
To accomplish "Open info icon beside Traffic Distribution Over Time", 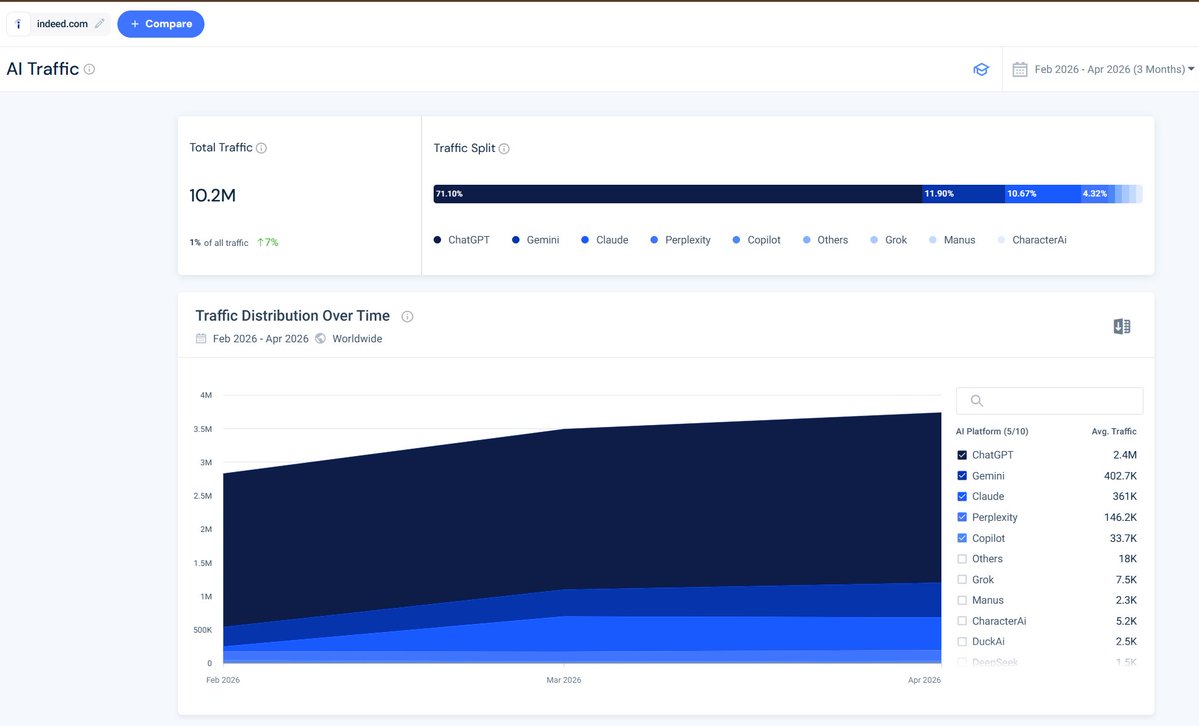I will point(408,316).
